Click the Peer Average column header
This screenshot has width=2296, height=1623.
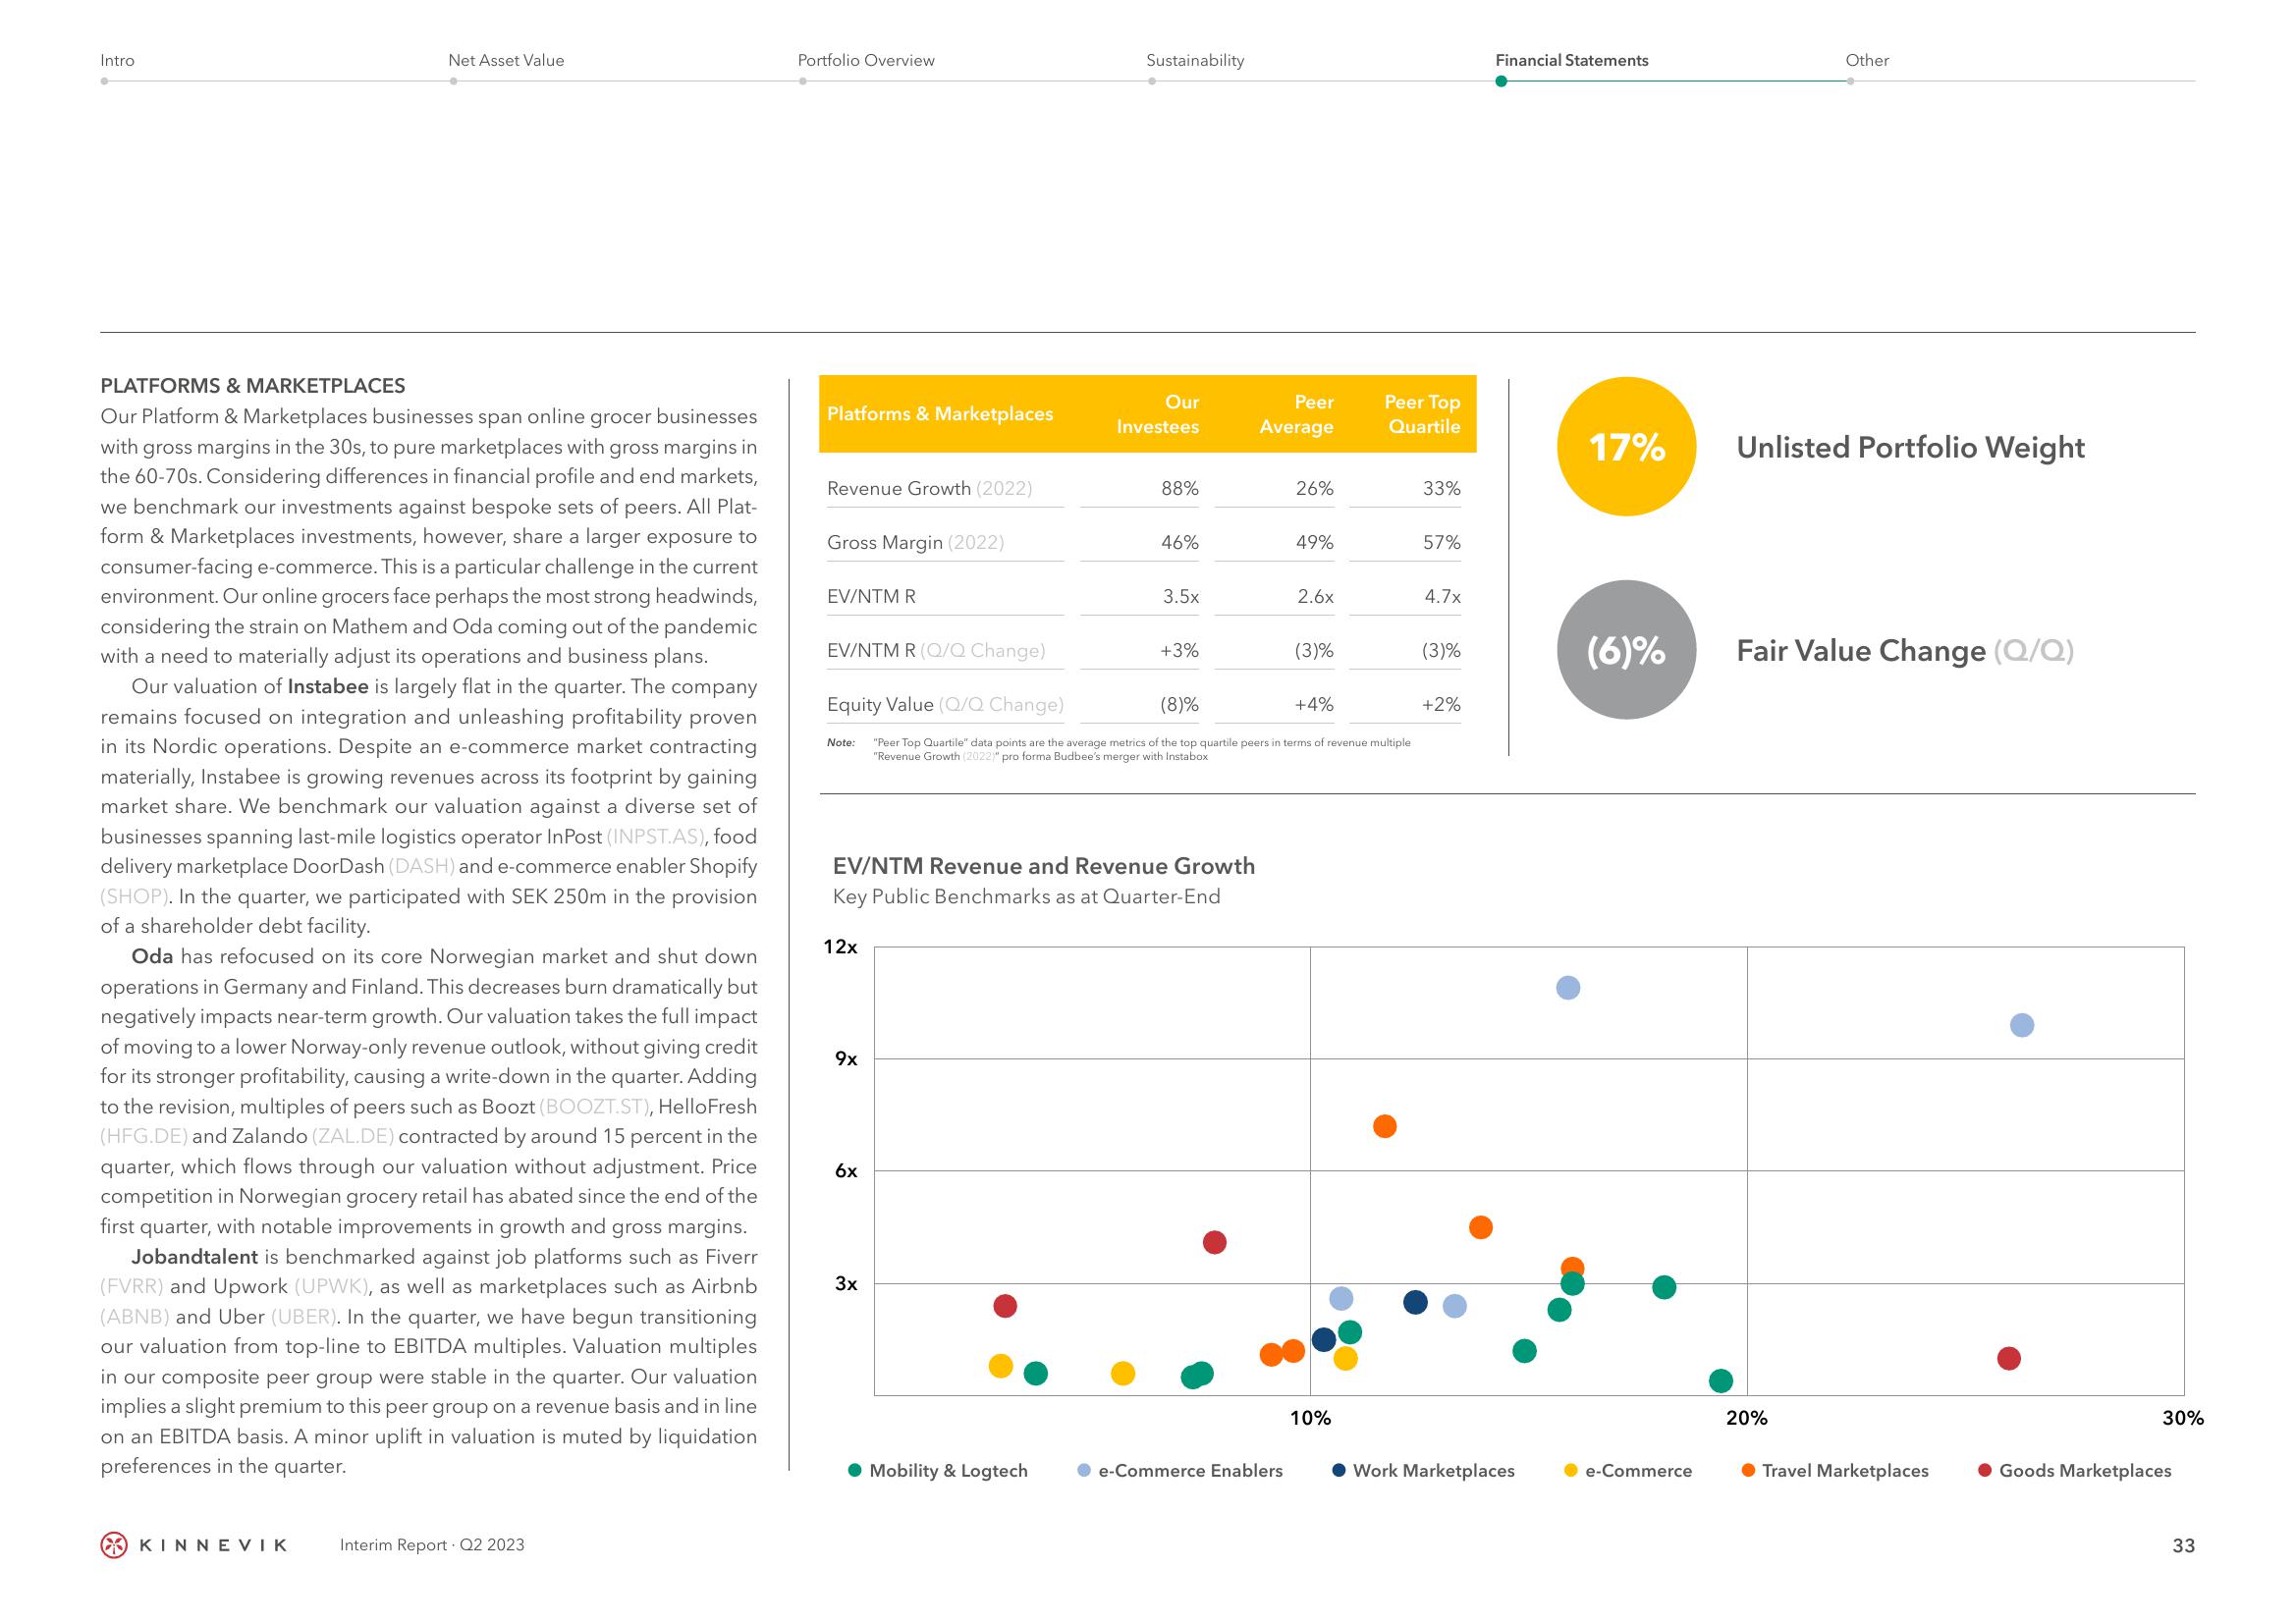pos(1297,414)
